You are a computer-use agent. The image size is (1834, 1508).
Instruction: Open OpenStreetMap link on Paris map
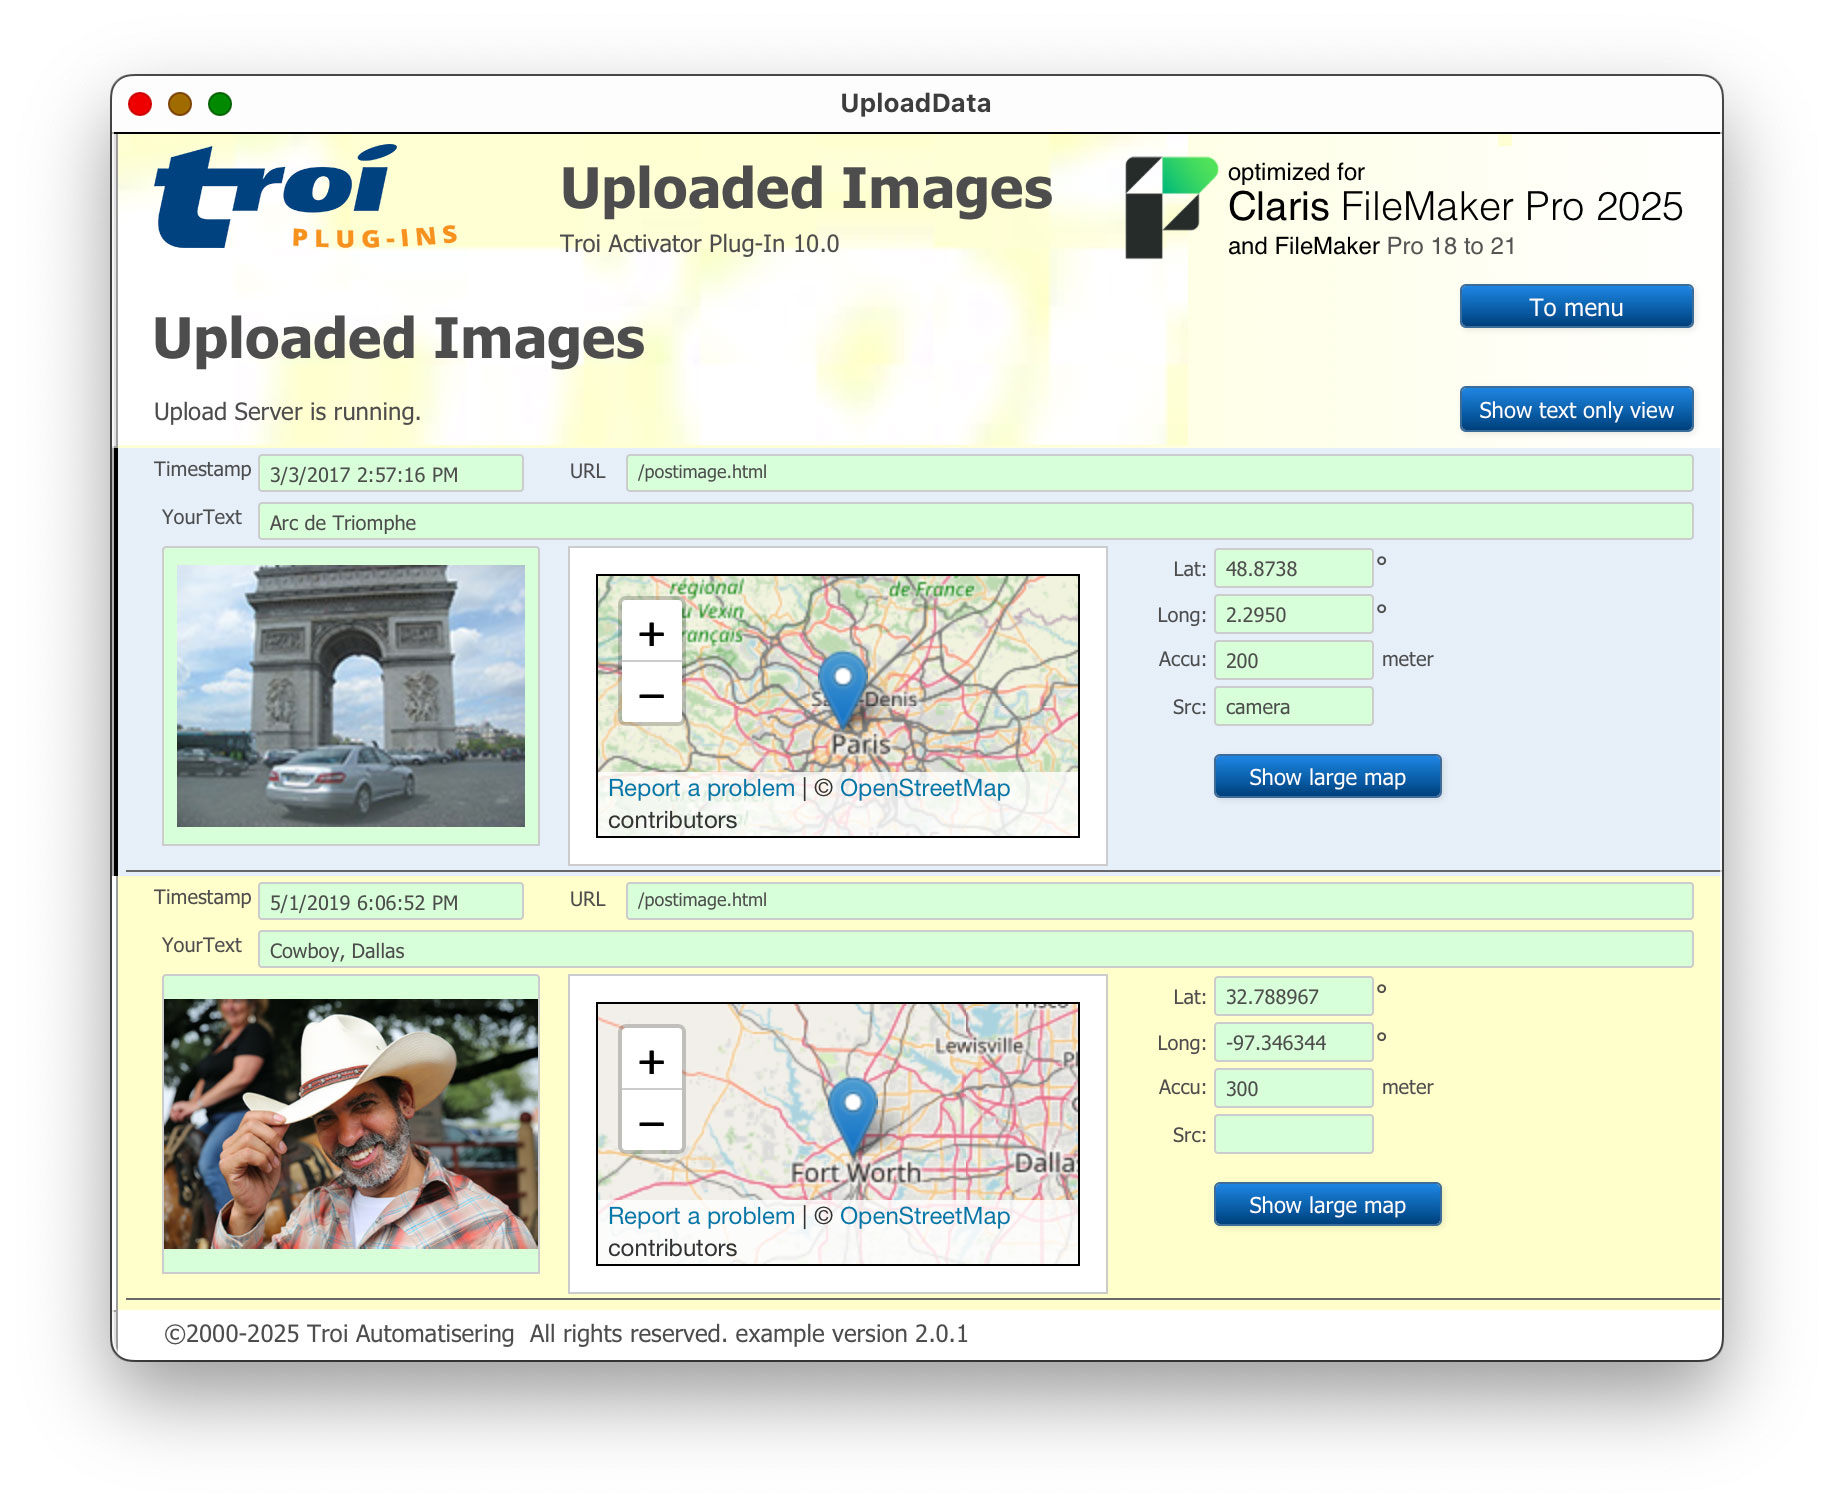tap(925, 788)
